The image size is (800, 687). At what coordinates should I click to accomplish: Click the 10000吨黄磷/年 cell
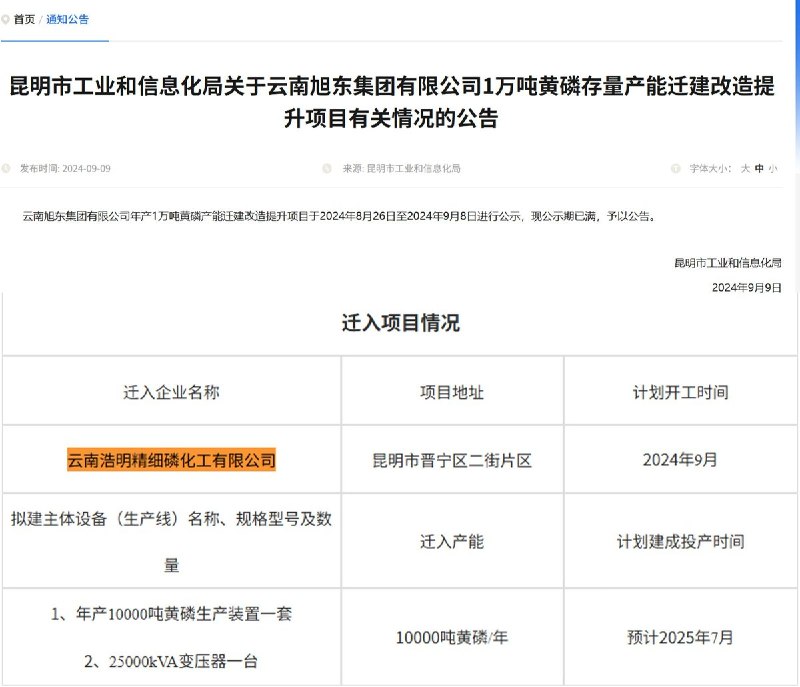coord(452,637)
